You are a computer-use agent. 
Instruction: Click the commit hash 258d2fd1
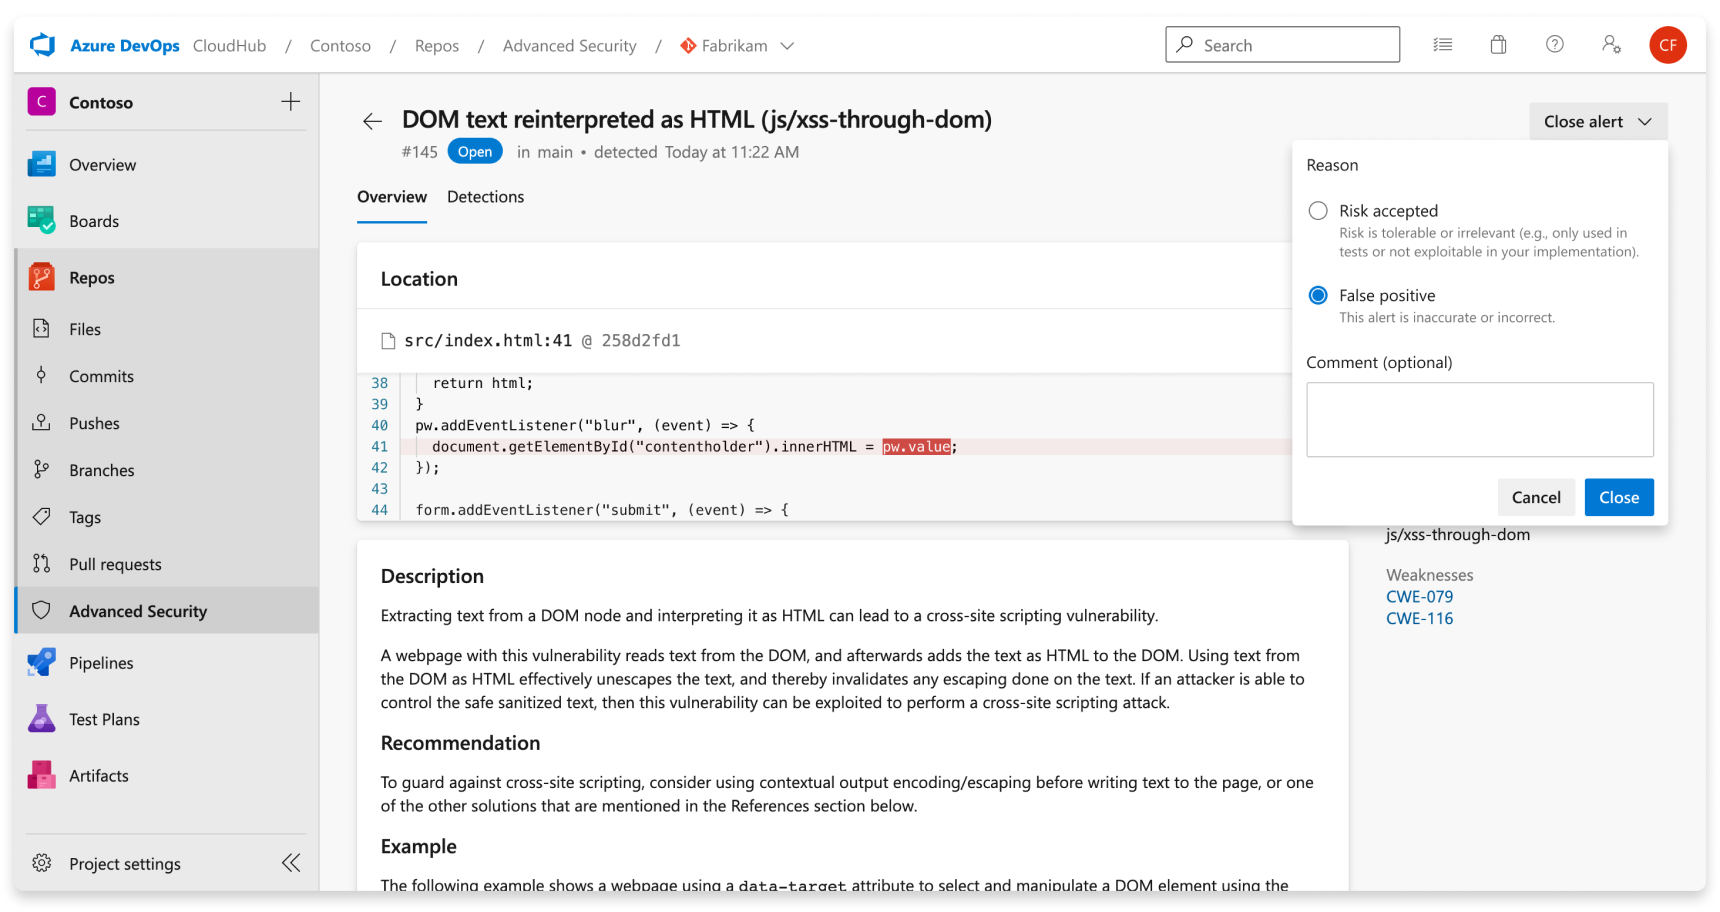pyautogui.click(x=641, y=341)
